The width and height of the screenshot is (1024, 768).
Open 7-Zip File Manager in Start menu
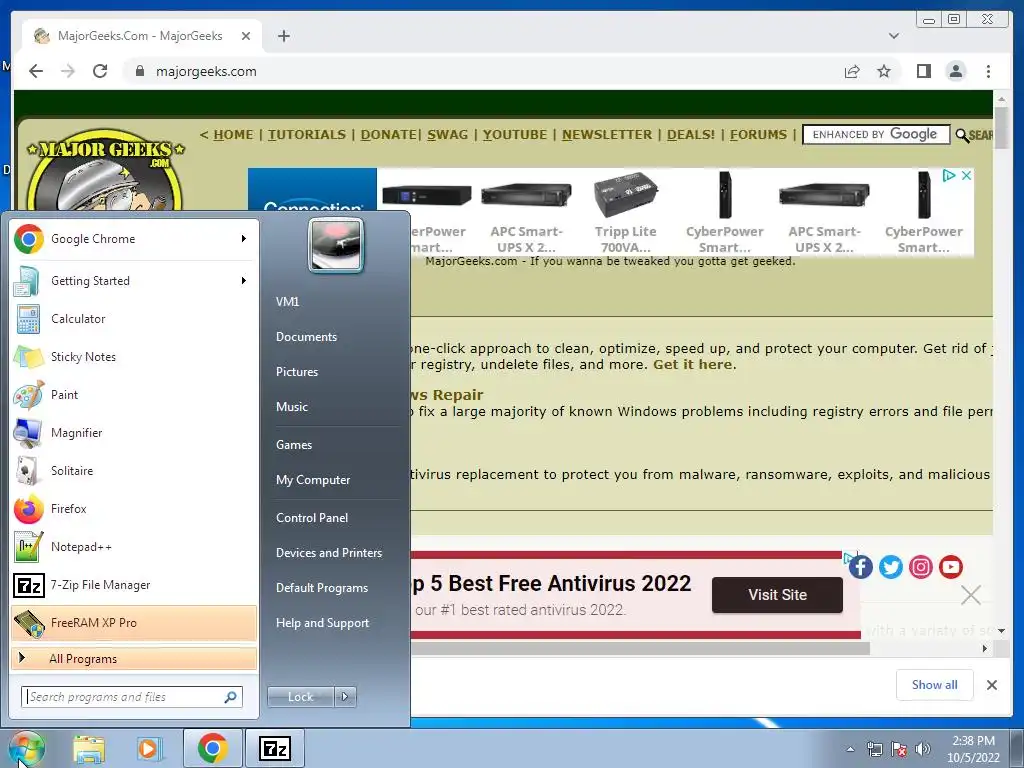tap(134, 584)
